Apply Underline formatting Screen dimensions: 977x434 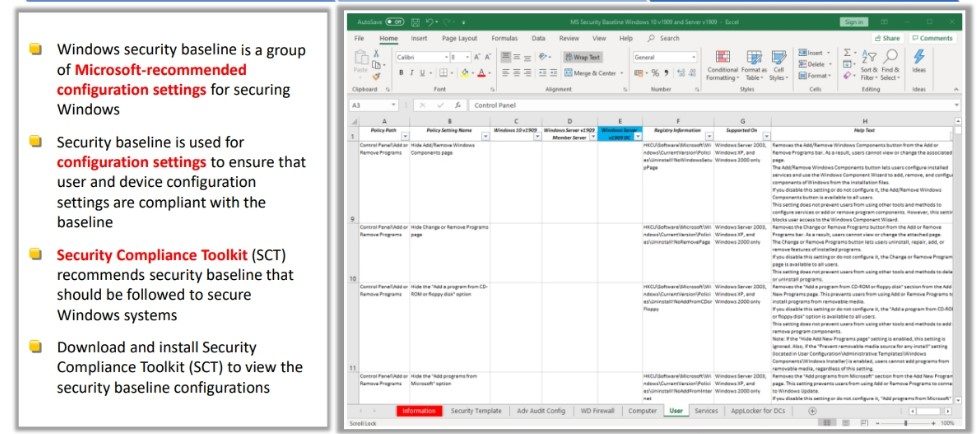tap(422, 73)
